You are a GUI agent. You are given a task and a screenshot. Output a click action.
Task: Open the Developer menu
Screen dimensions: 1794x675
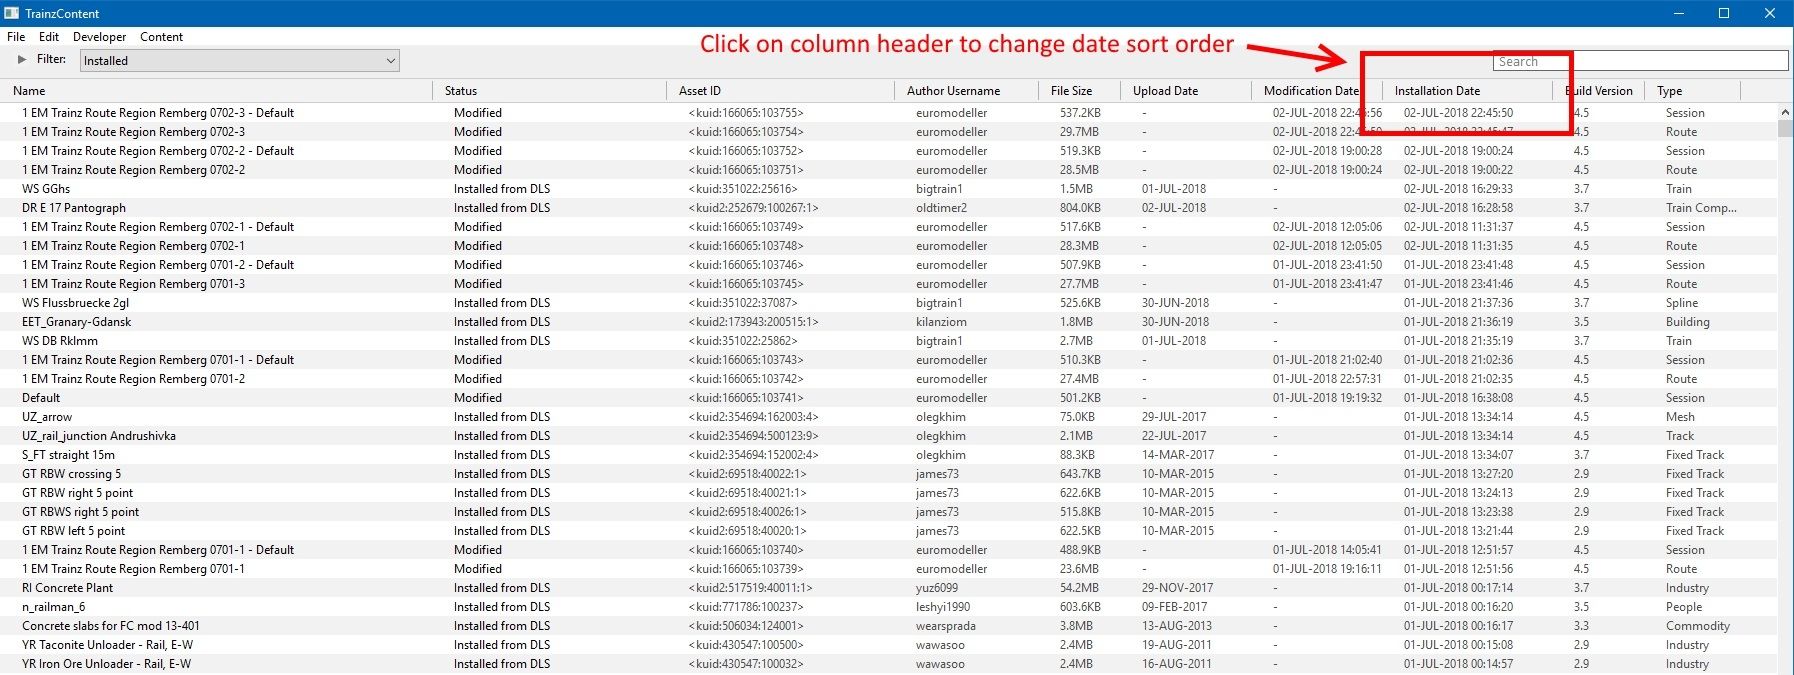tap(100, 37)
